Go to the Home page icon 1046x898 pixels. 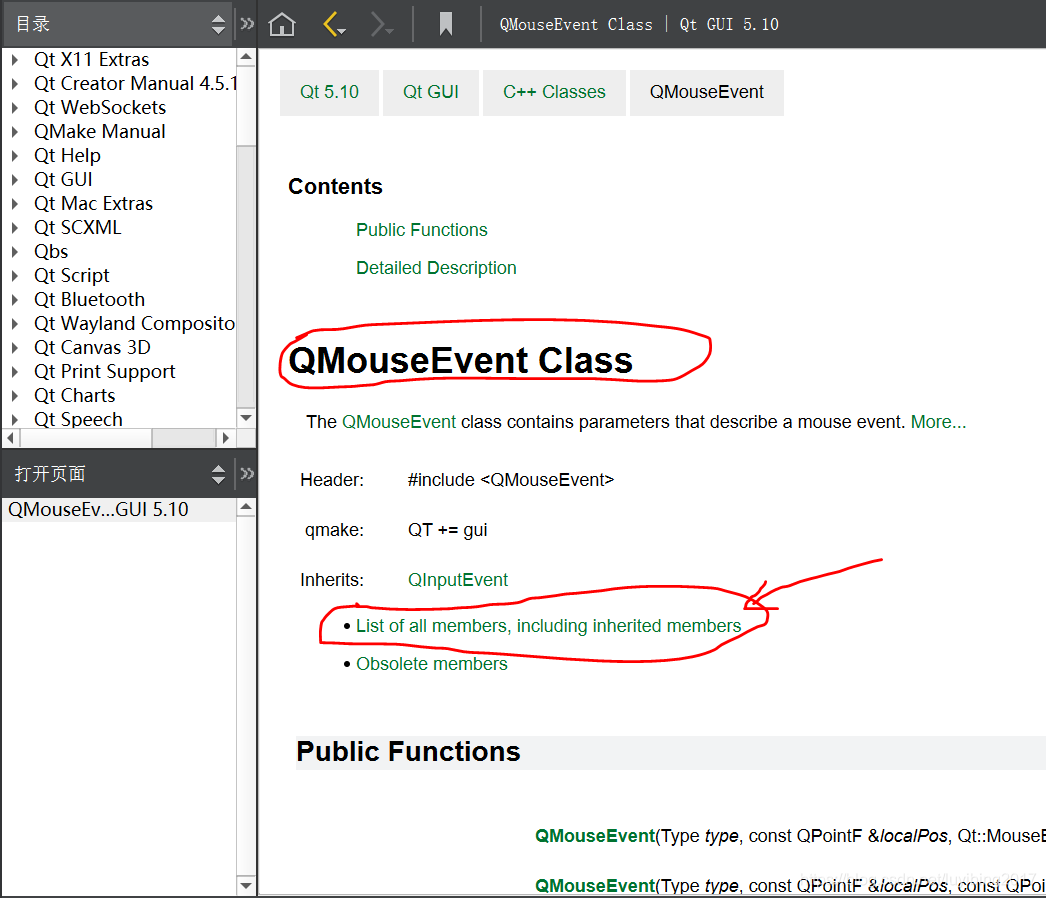pos(282,25)
